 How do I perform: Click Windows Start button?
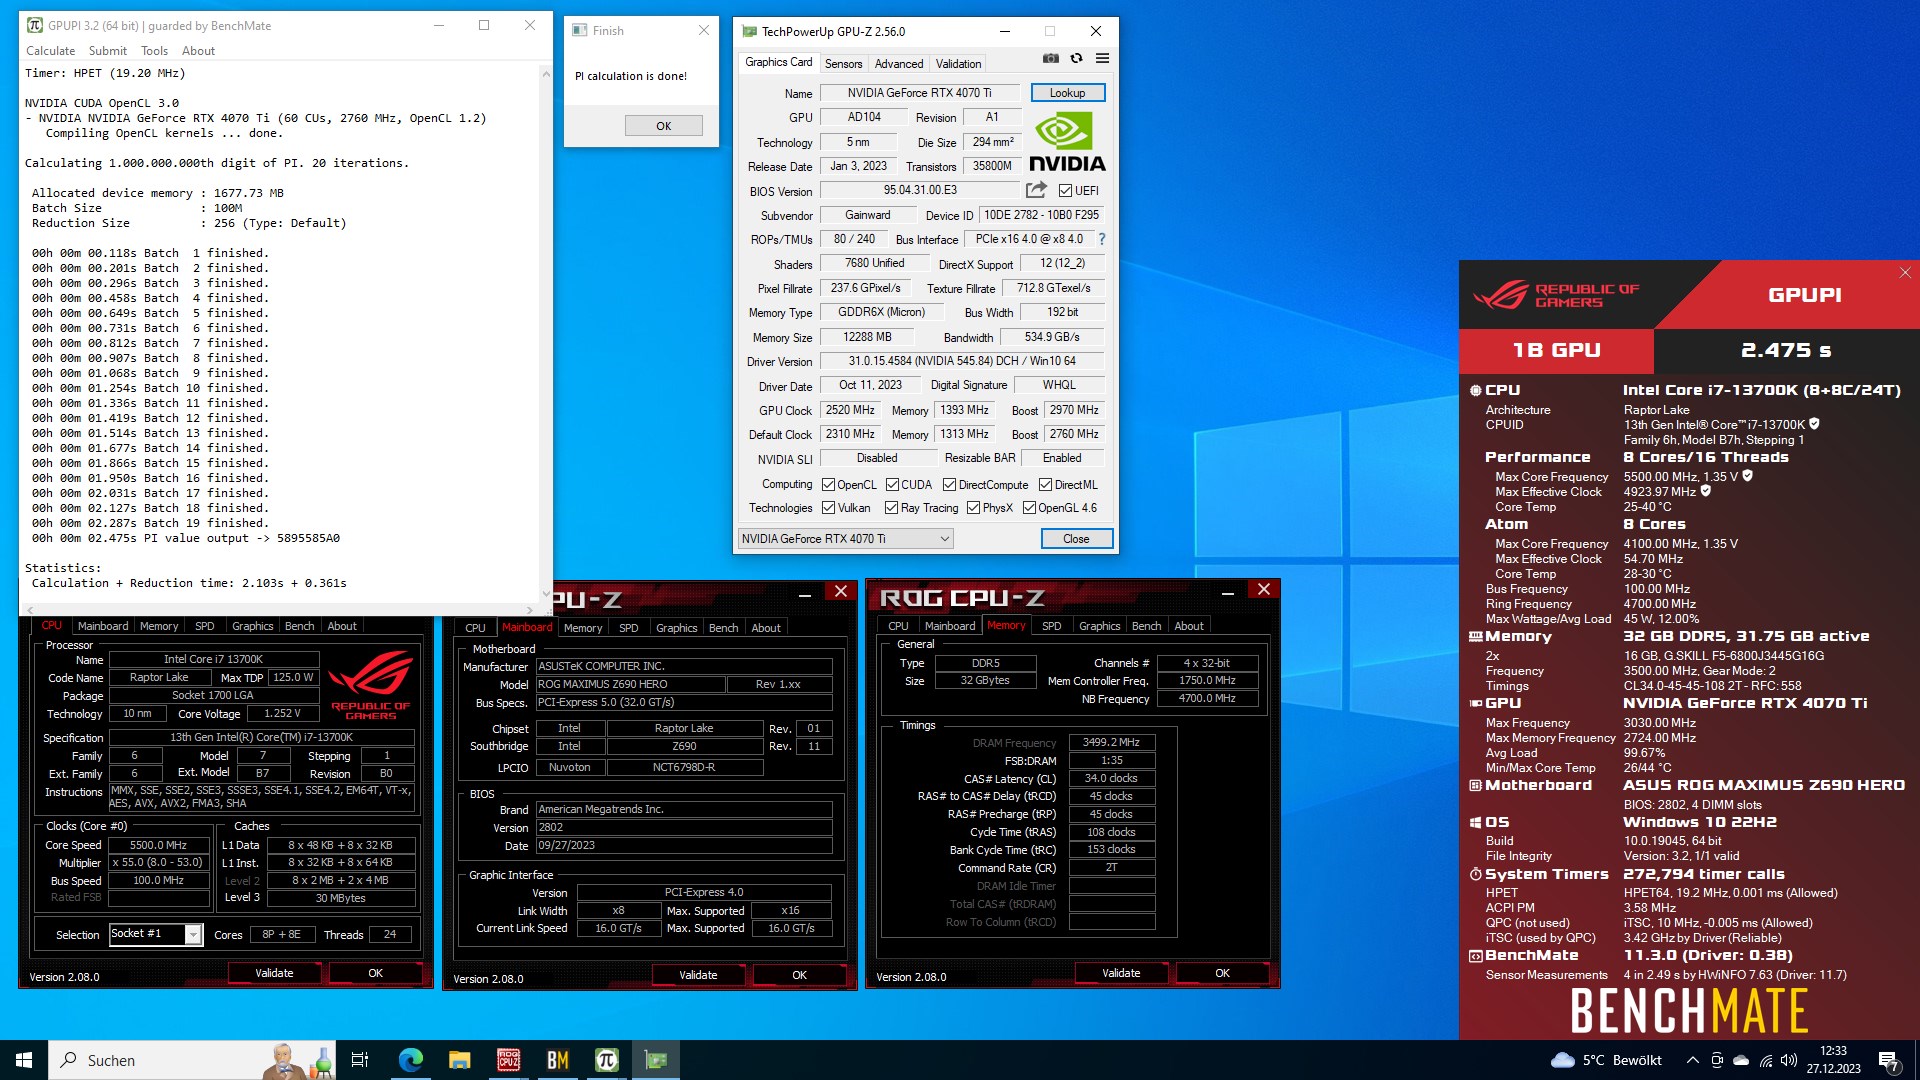click(24, 1060)
